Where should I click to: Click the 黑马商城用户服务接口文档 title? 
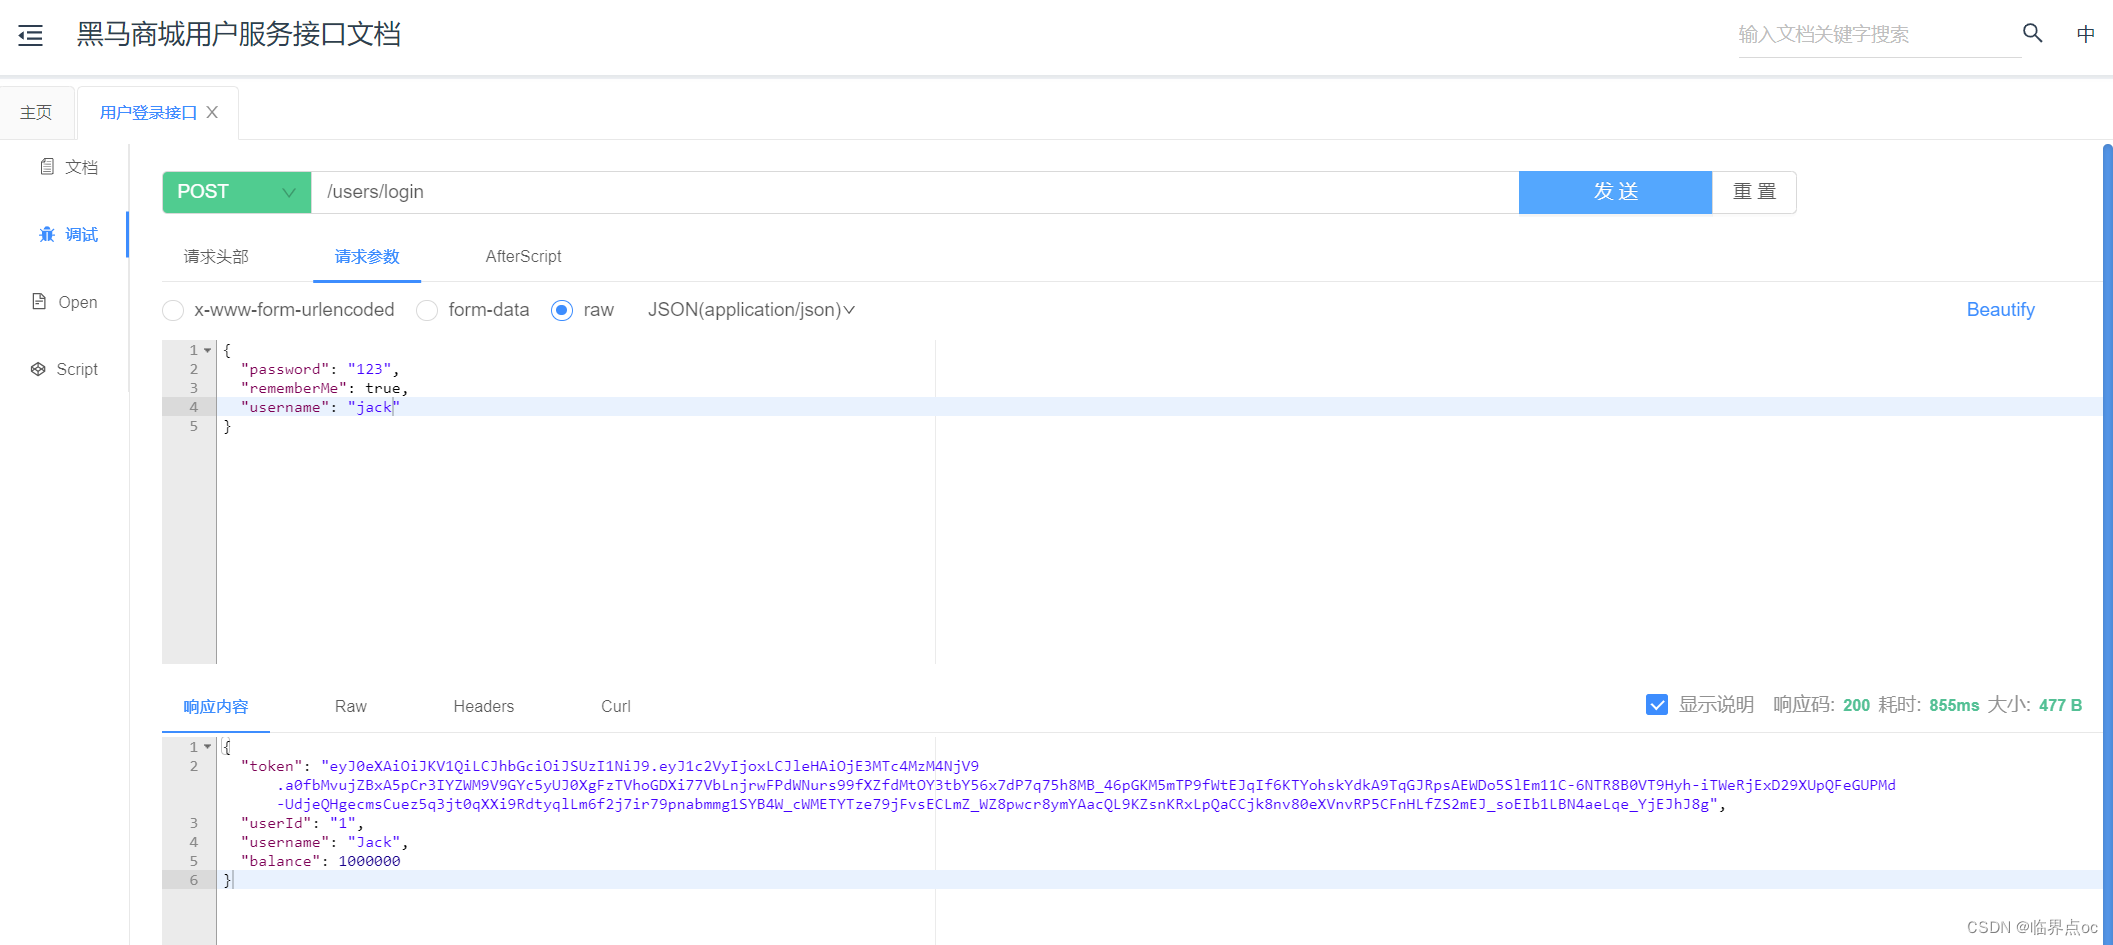click(x=239, y=35)
